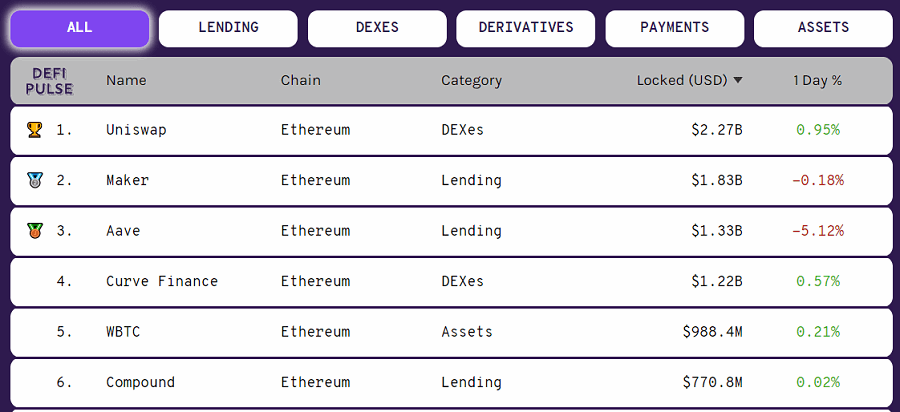Toggle sort arrow next to Locked (USD)
The width and height of the screenshot is (900, 412).
pos(738,81)
